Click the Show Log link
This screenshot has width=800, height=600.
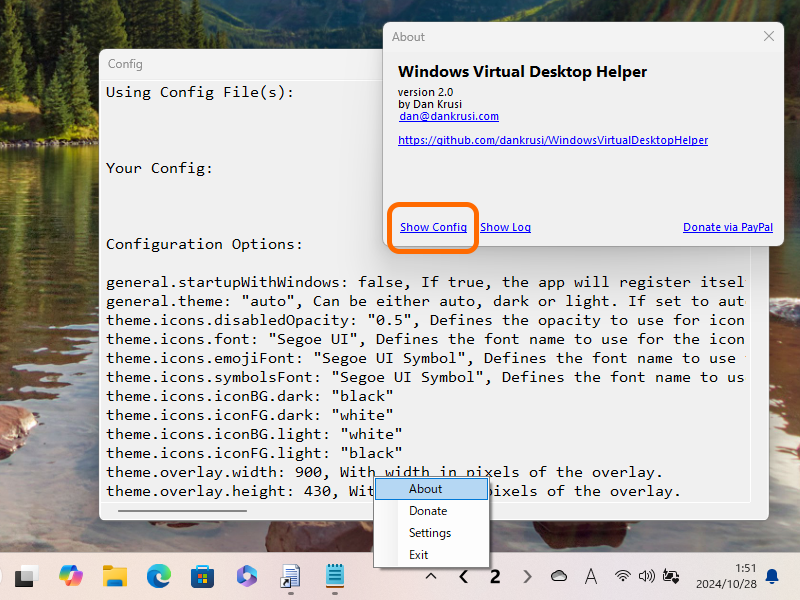point(505,227)
